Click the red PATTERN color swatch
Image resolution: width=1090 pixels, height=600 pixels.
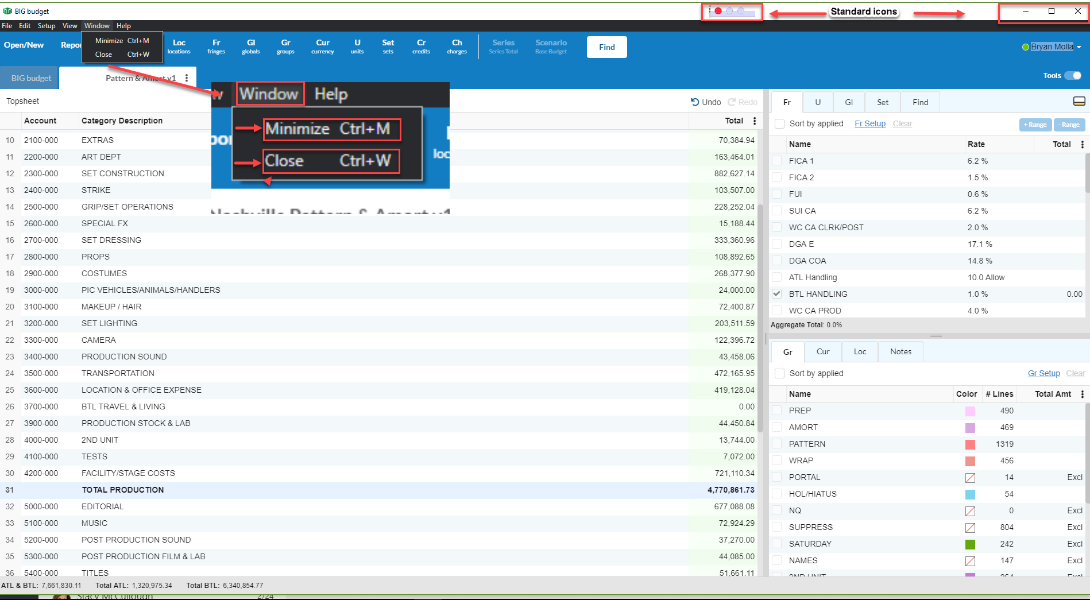click(970, 444)
